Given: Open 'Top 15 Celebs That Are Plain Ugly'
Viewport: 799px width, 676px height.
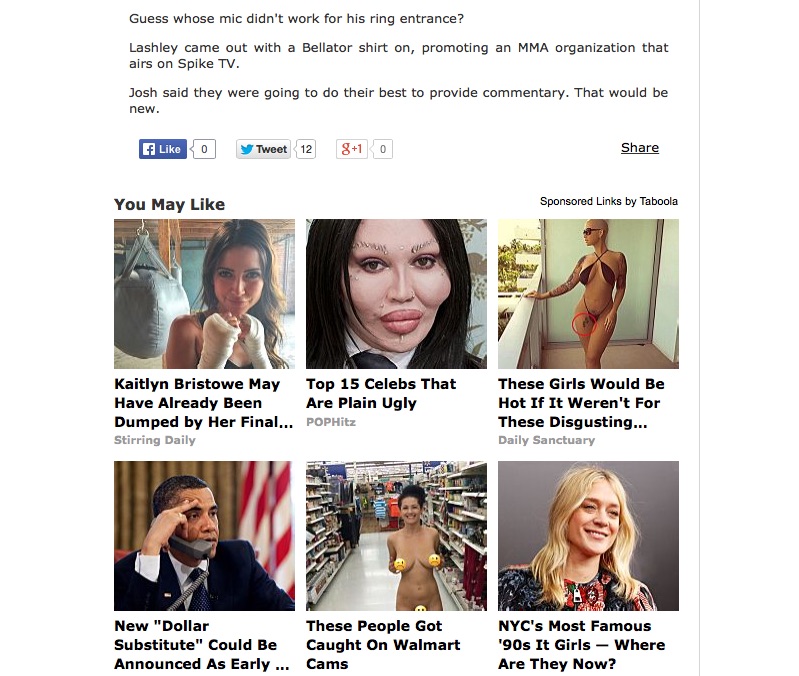Looking at the screenshot, I should (x=381, y=393).
